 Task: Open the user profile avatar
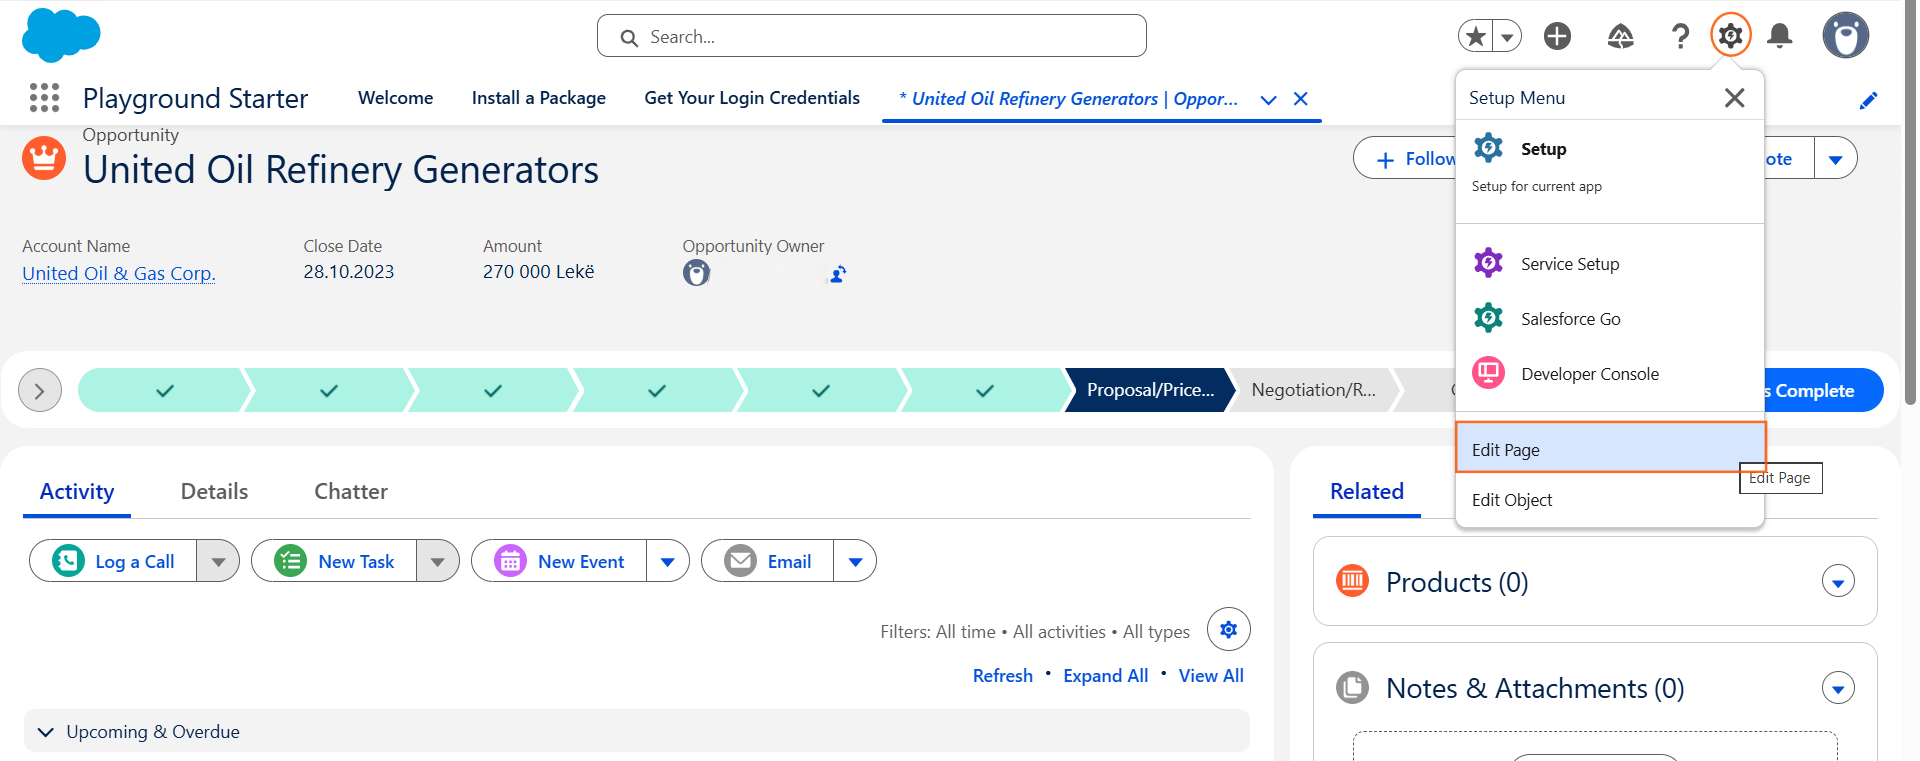point(1845,35)
